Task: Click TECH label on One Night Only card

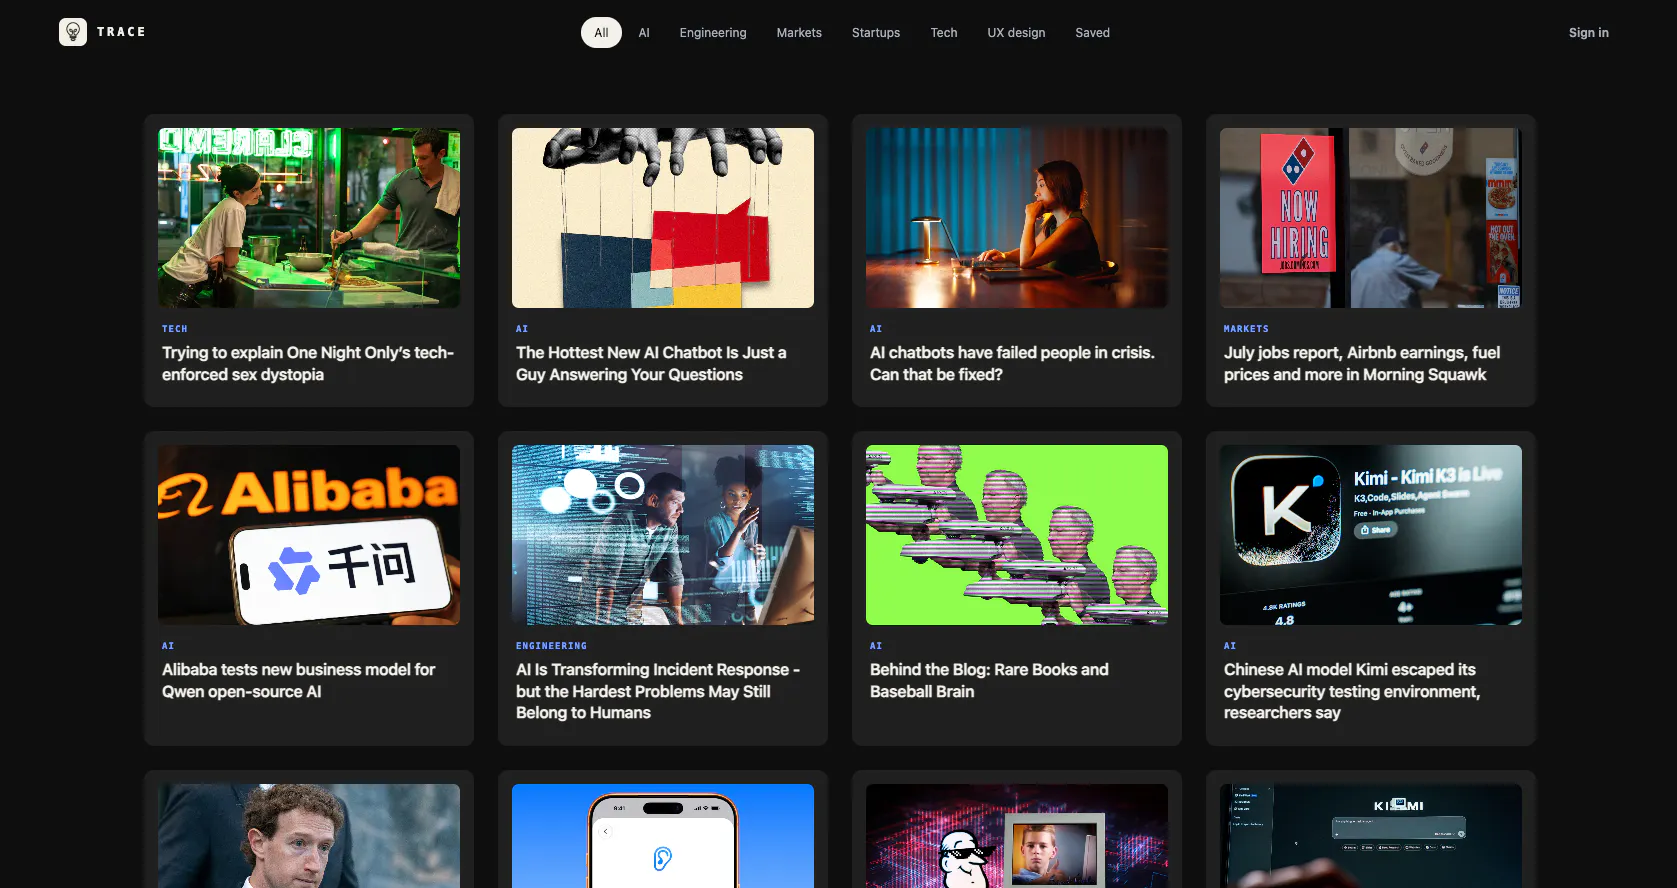Action: [x=175, y=329]
